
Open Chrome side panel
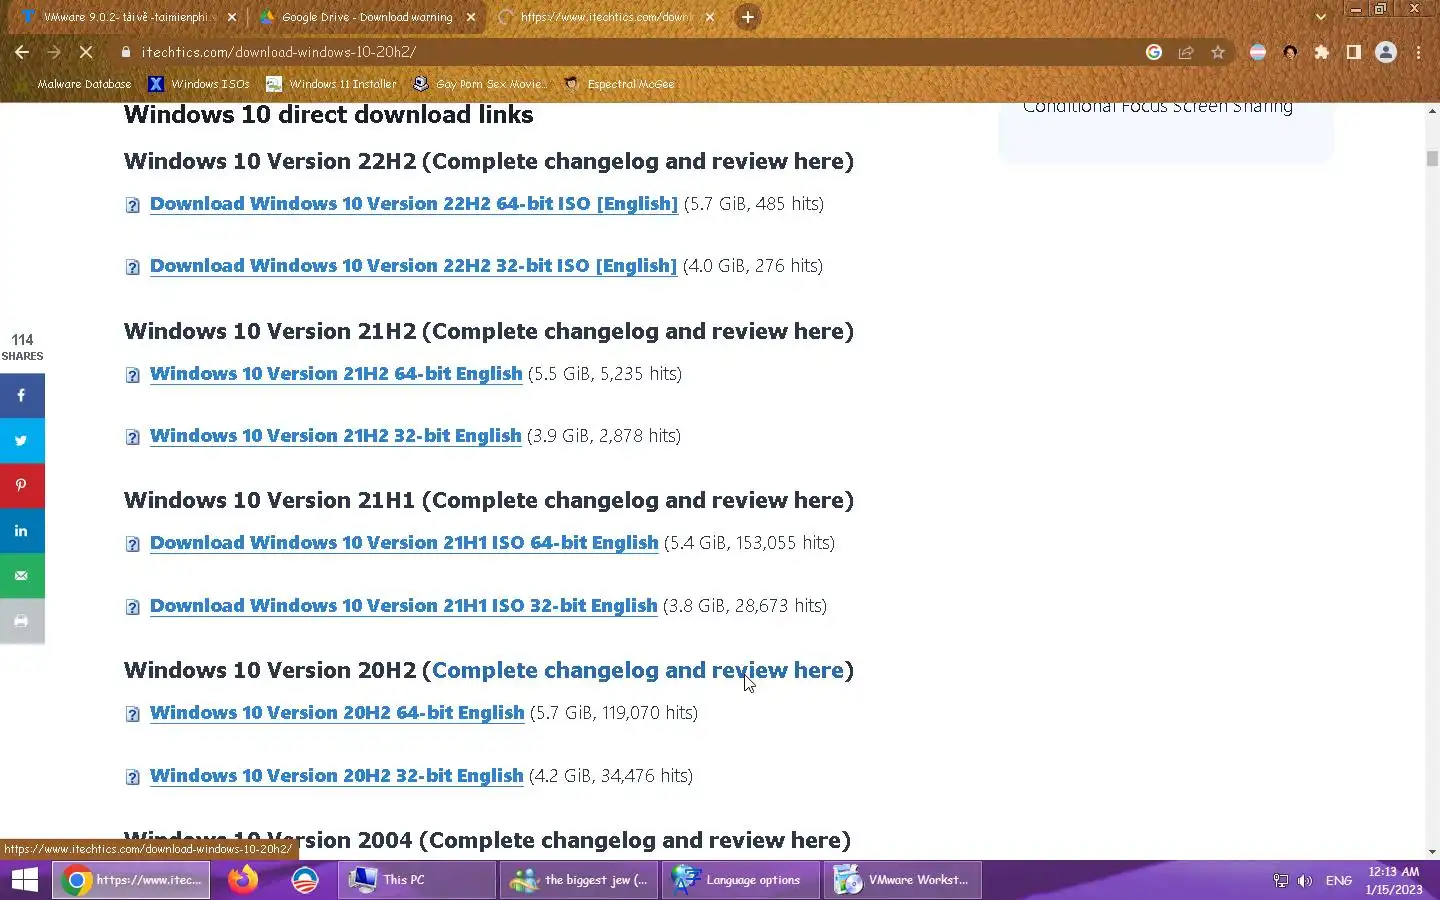pos(1354,52)
